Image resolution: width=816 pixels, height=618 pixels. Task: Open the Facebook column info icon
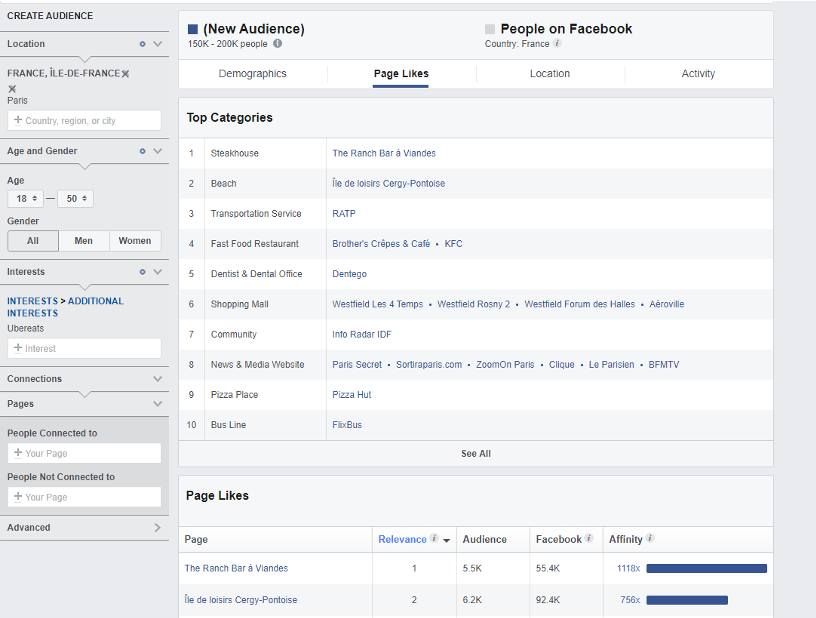click(589, 538)
